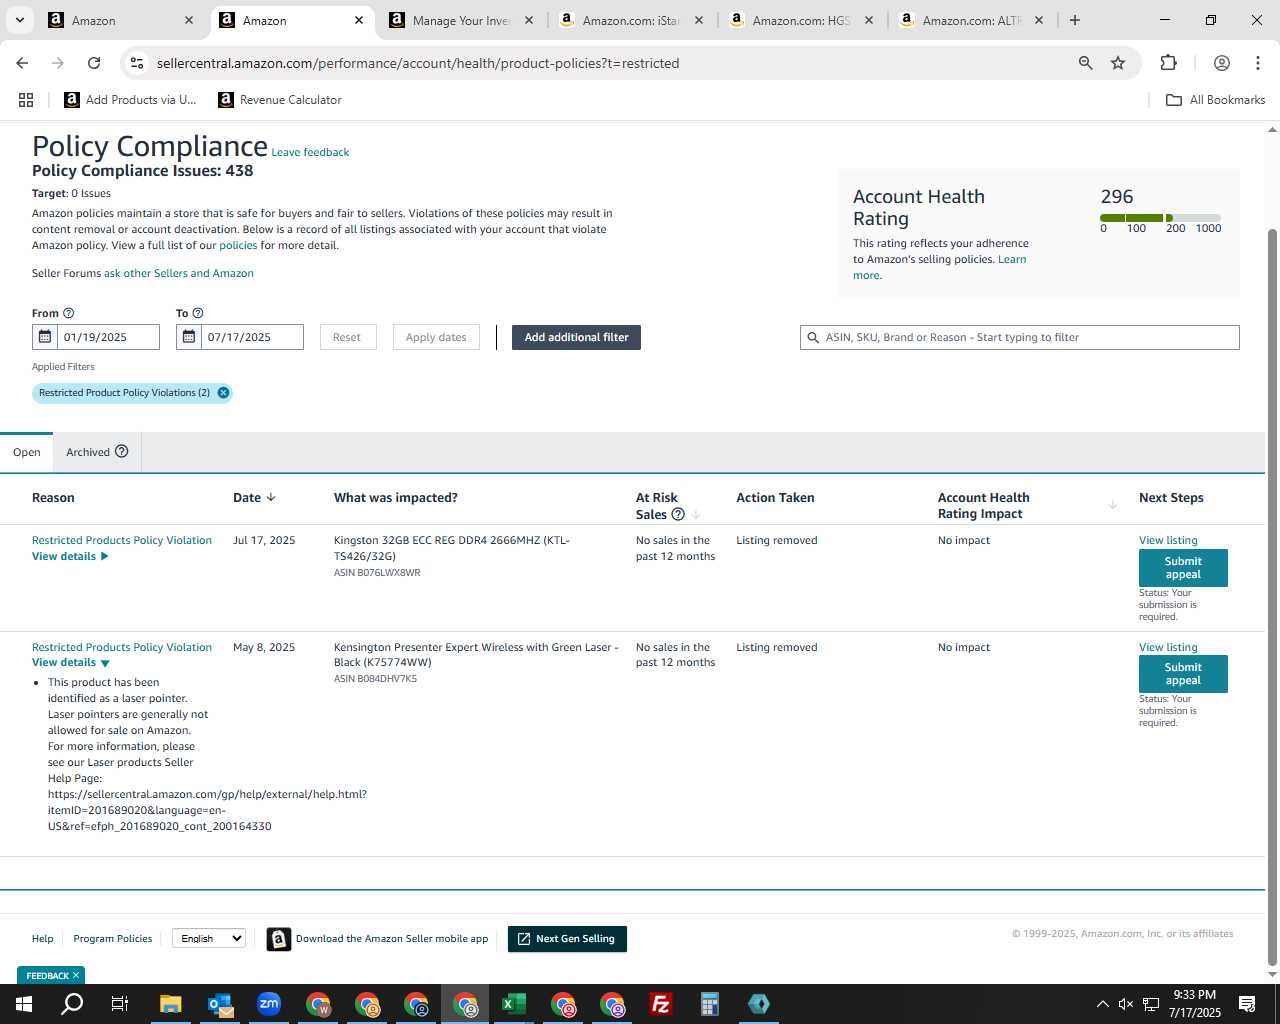The width and height of the screenshot is (1280, 1024).
Task: Reload the page with refresh icon
Action: (x=94, y=63)
